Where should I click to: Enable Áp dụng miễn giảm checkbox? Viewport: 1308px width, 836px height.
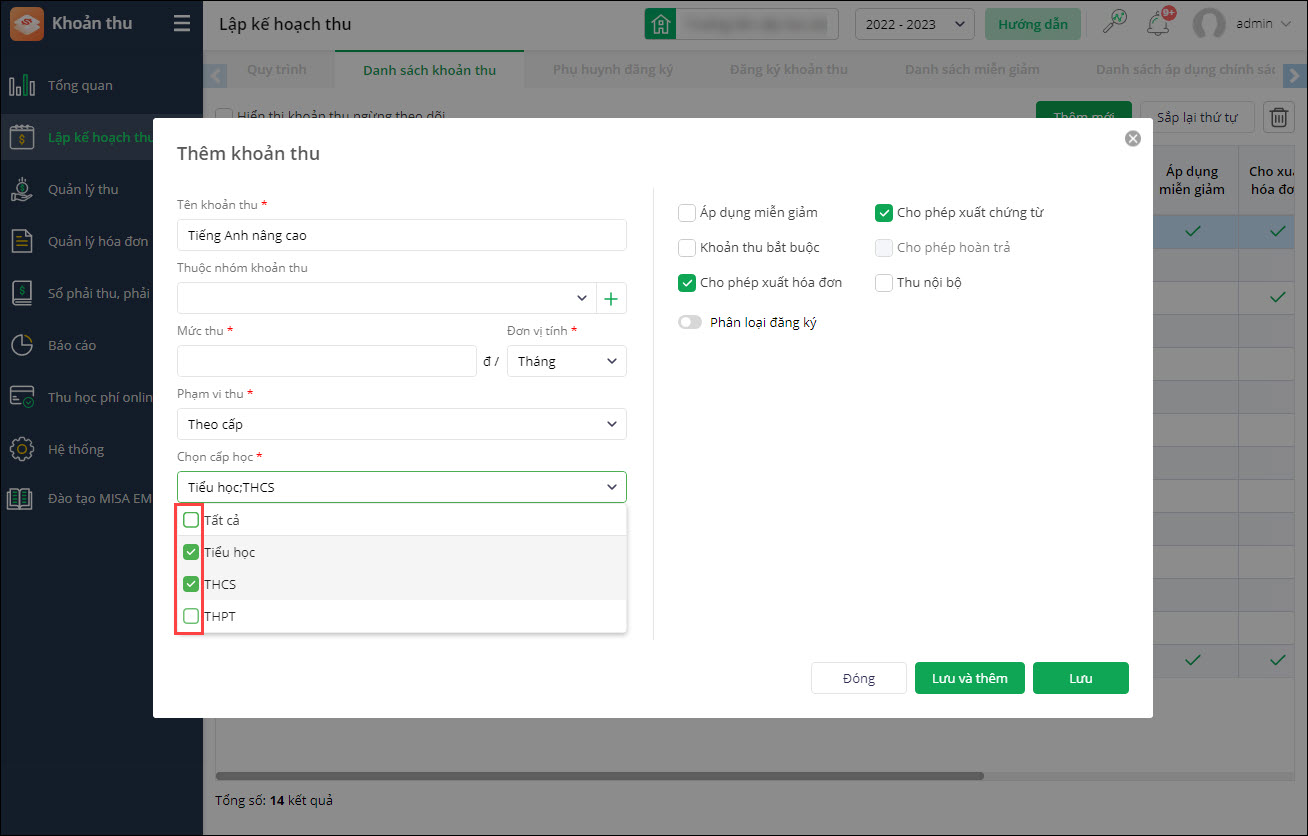687,212
